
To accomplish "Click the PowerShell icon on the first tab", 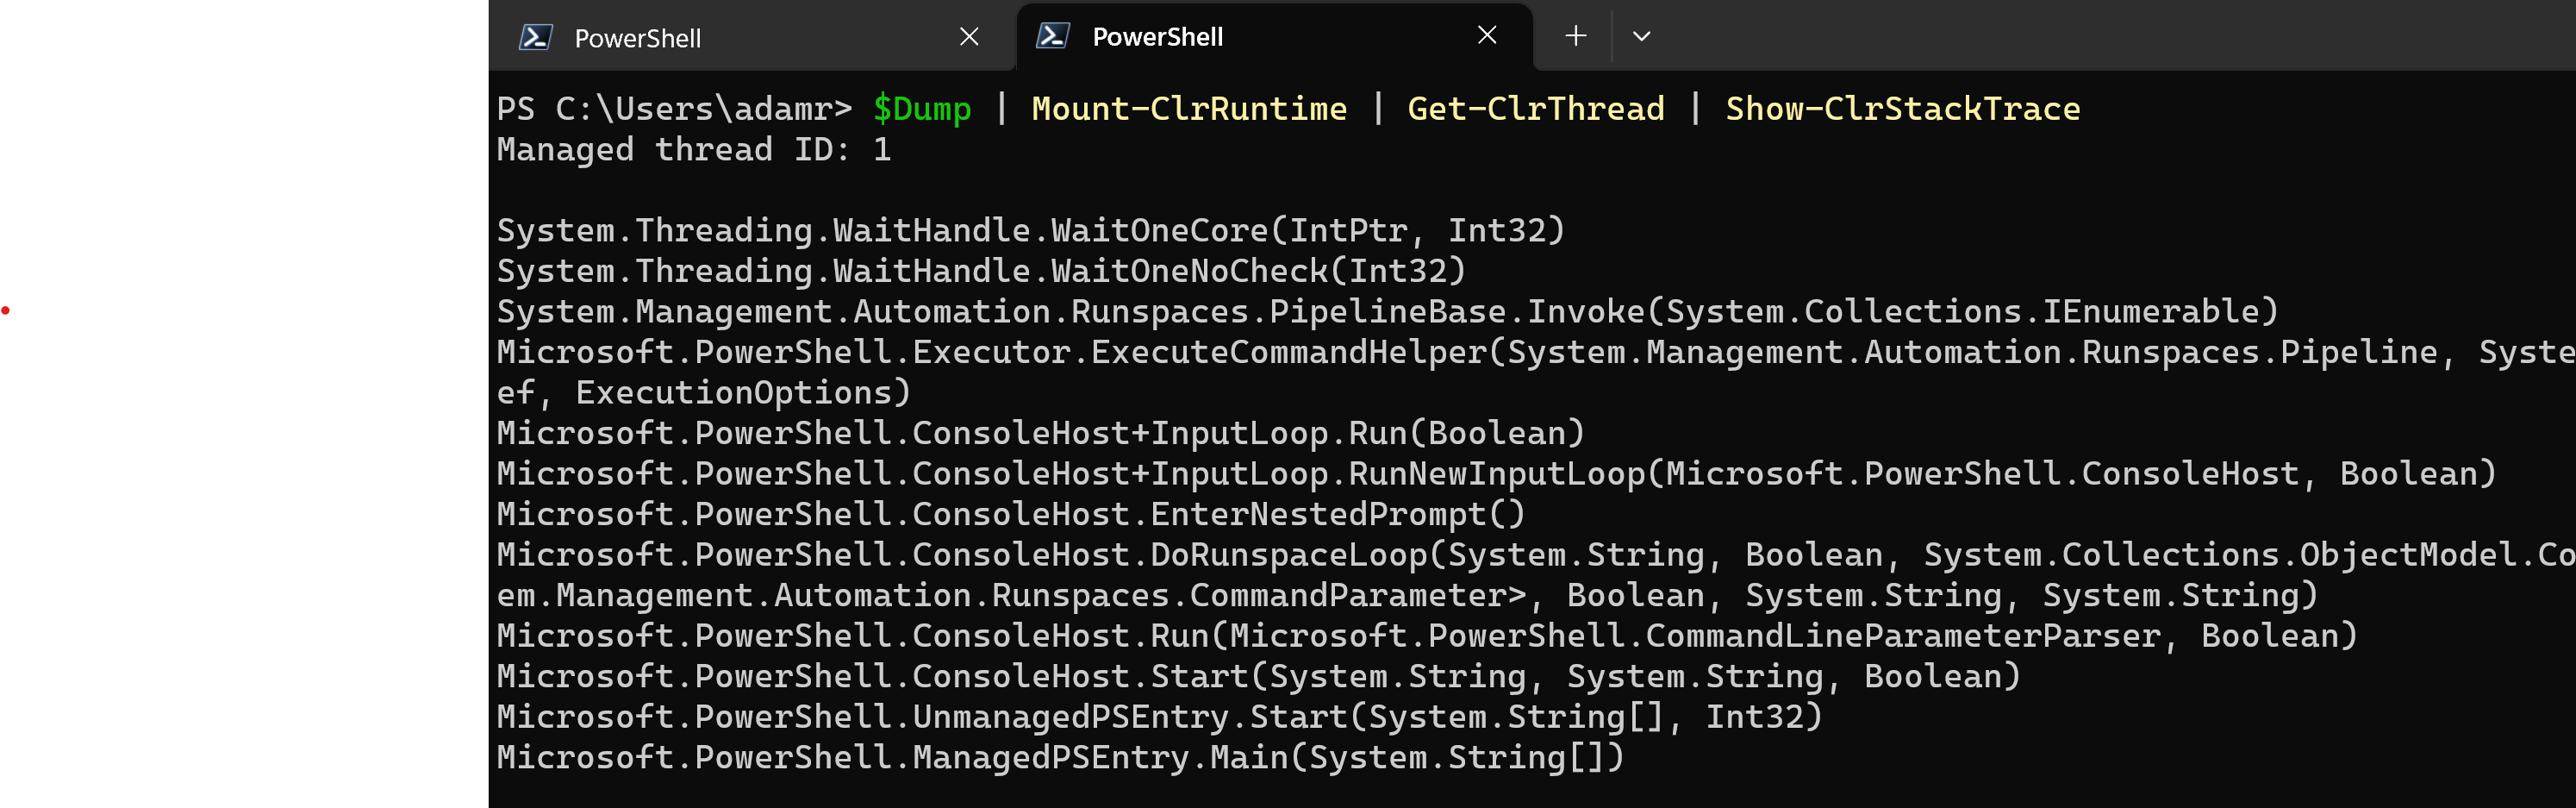I will point(536,36).
